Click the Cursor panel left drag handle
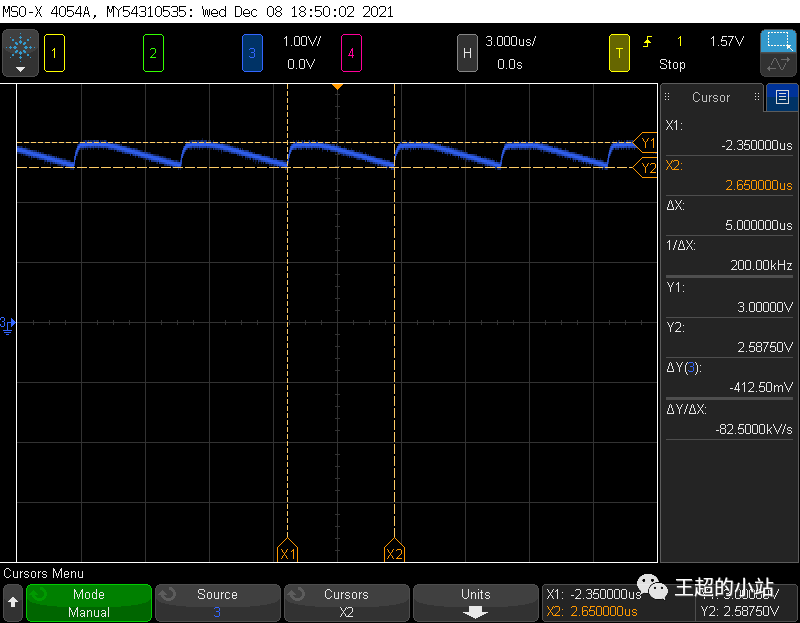Viewport: 800px width, 623px height. pos(667,96)
